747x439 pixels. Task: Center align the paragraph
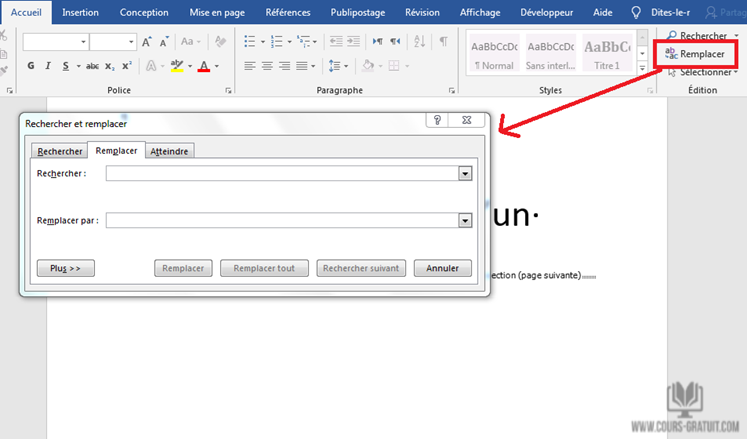tap(268, 66)
